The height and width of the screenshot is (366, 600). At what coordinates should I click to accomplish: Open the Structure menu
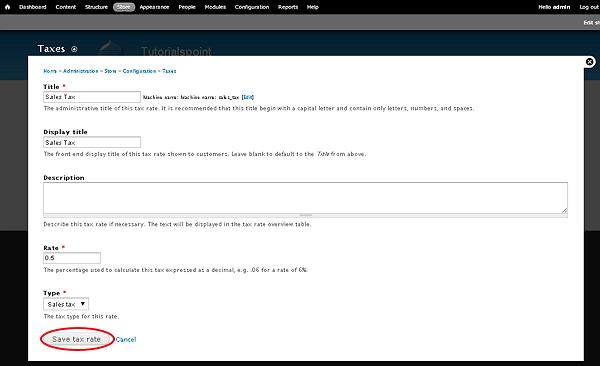click(96, 7)
